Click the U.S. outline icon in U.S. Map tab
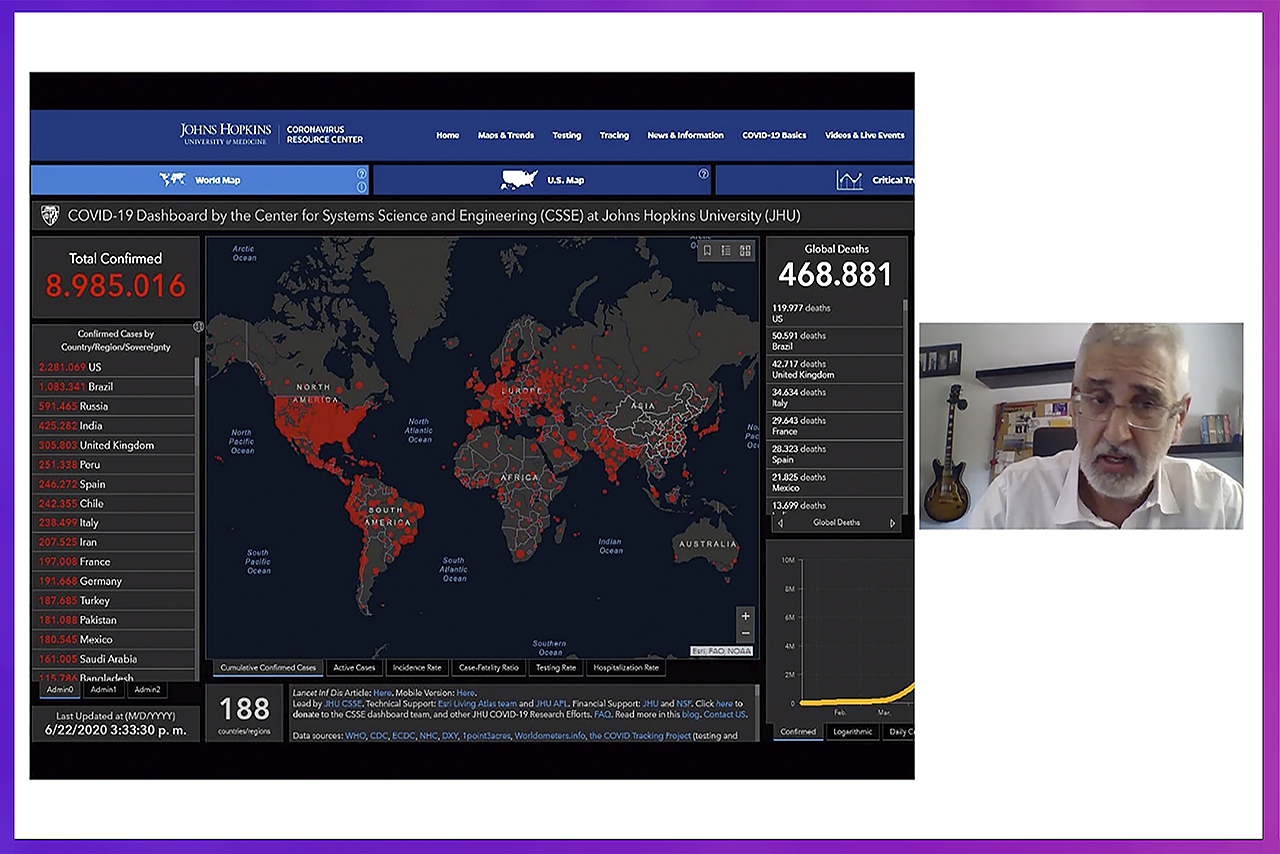The image size is (1280, 854). [x=519, y=180]
